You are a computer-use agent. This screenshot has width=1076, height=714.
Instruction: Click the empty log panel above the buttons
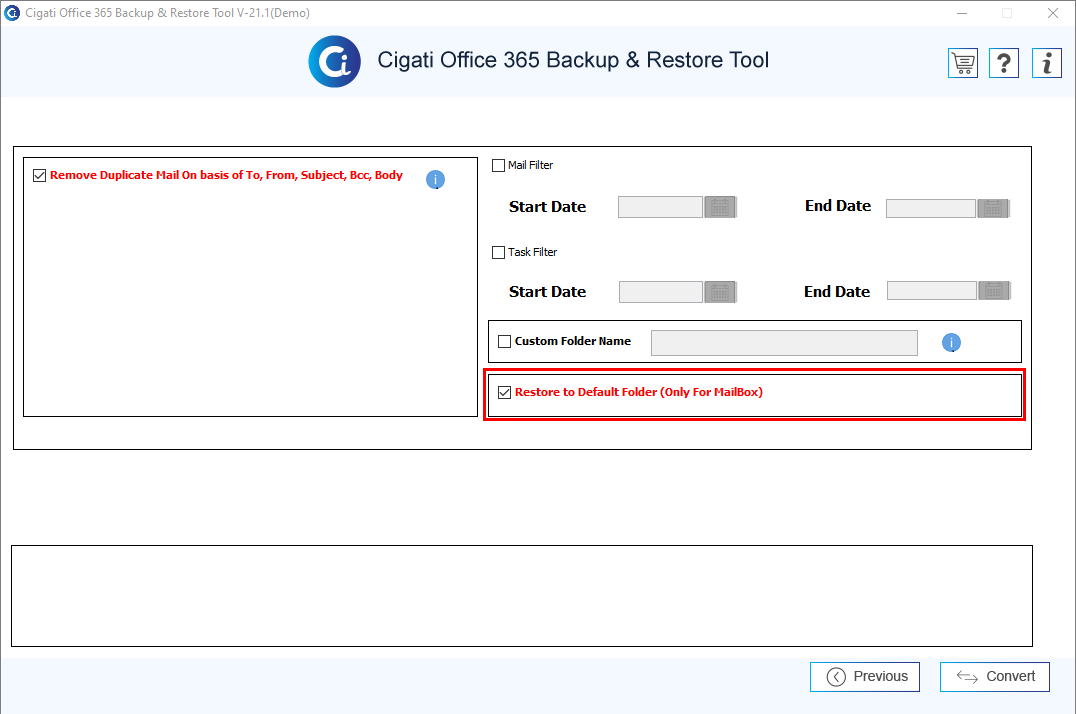pos(522,596)
